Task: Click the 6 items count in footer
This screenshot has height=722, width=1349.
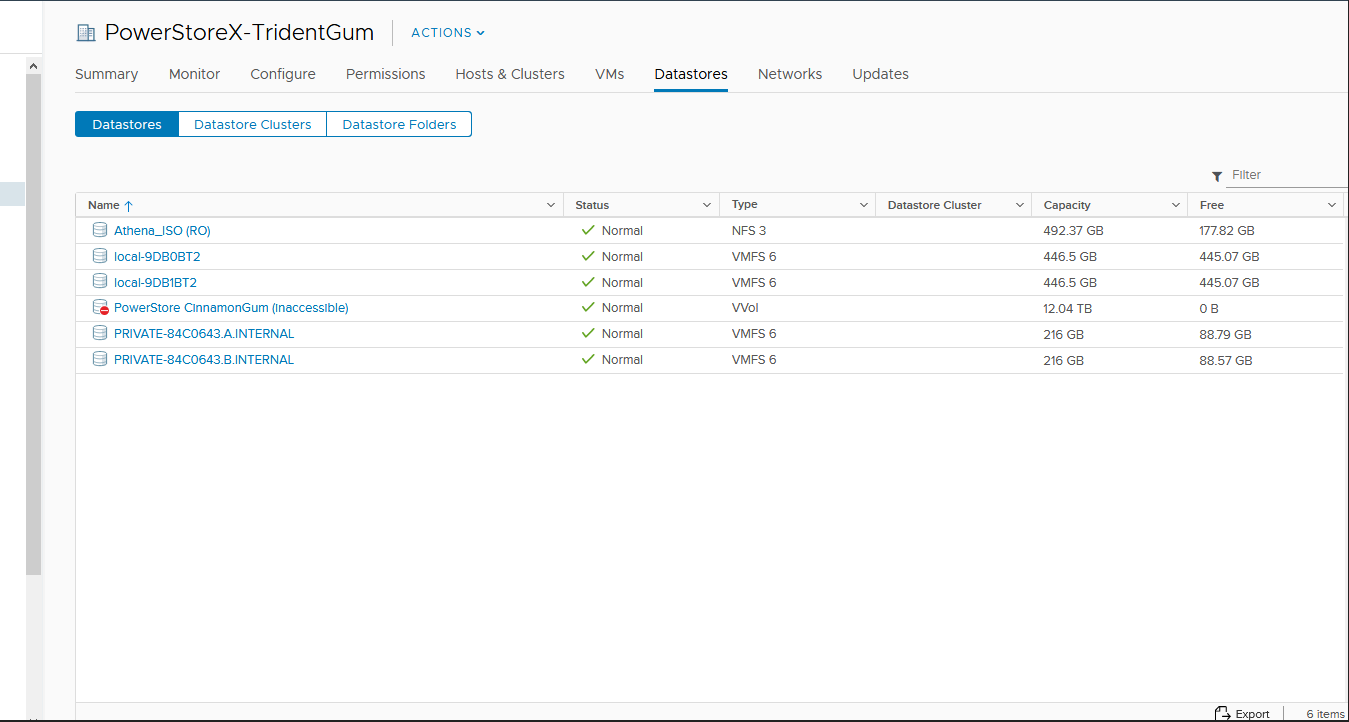Action: 1325,714
